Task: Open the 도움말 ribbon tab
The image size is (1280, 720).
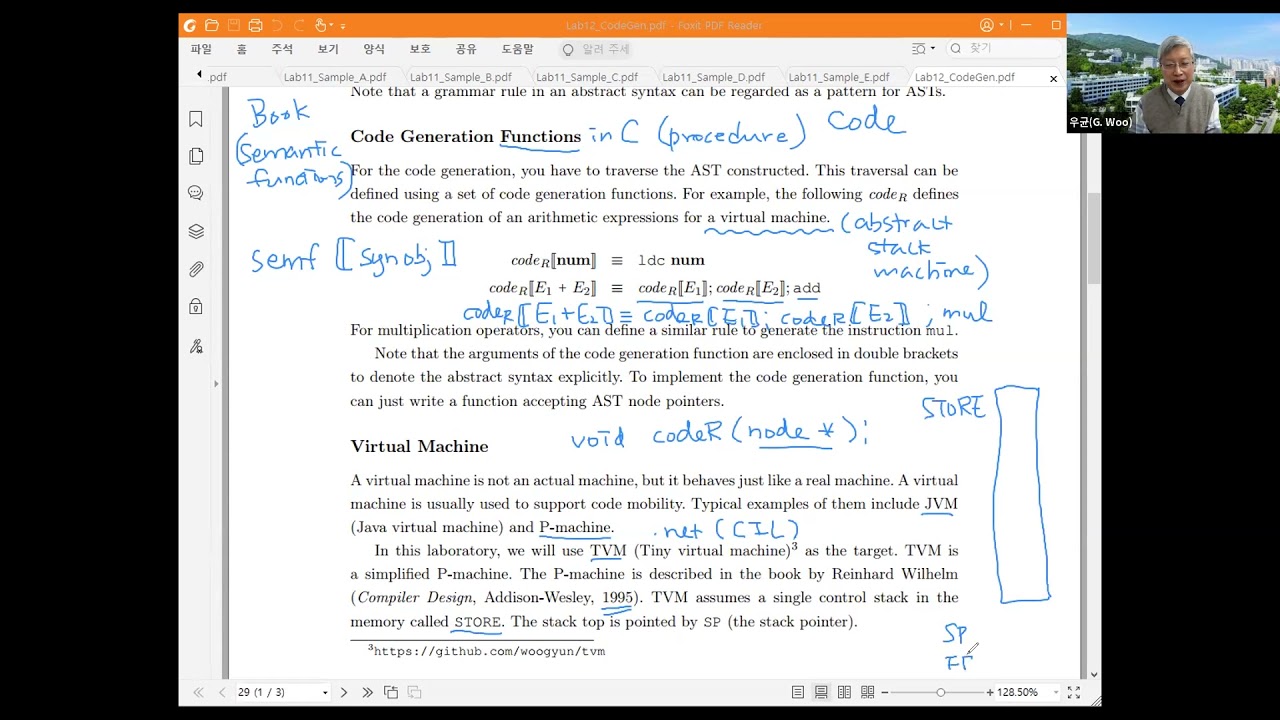Action: coord(517,49)
